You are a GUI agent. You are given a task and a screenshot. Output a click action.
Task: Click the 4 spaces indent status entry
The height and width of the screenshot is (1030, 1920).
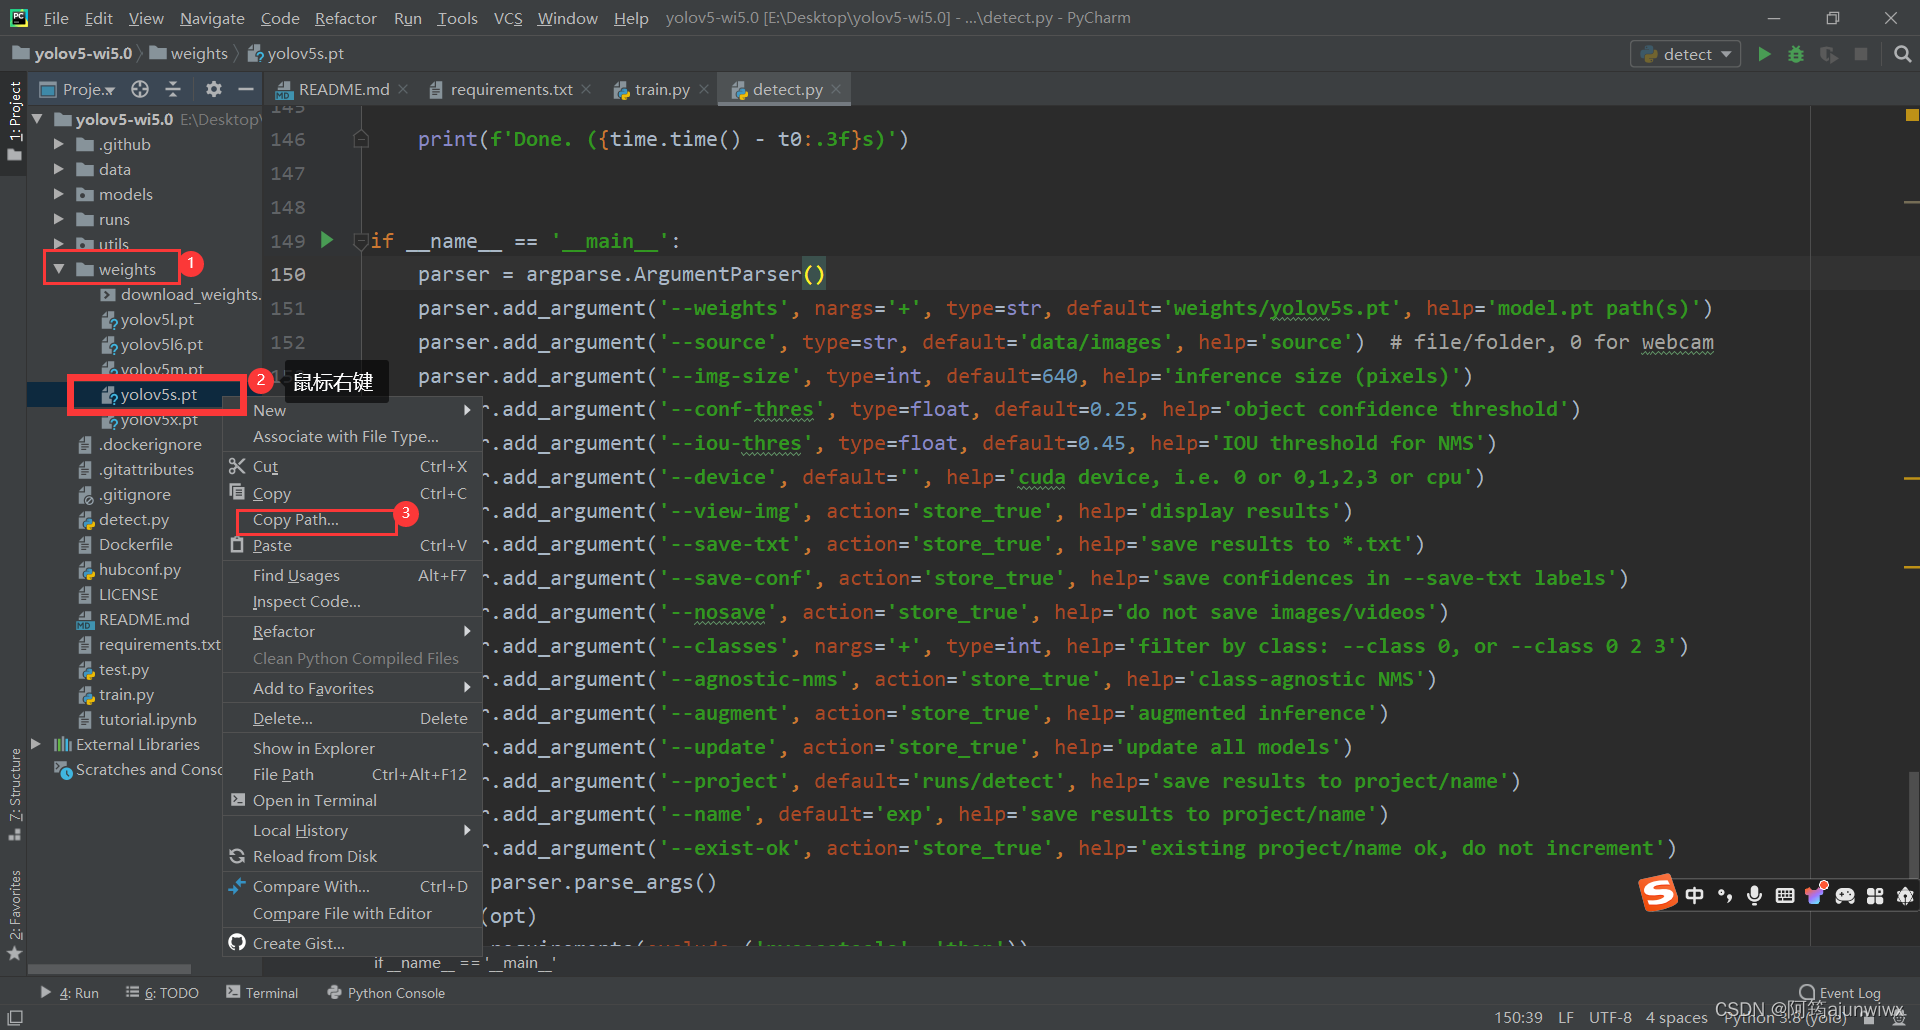coord(1676,1017)
